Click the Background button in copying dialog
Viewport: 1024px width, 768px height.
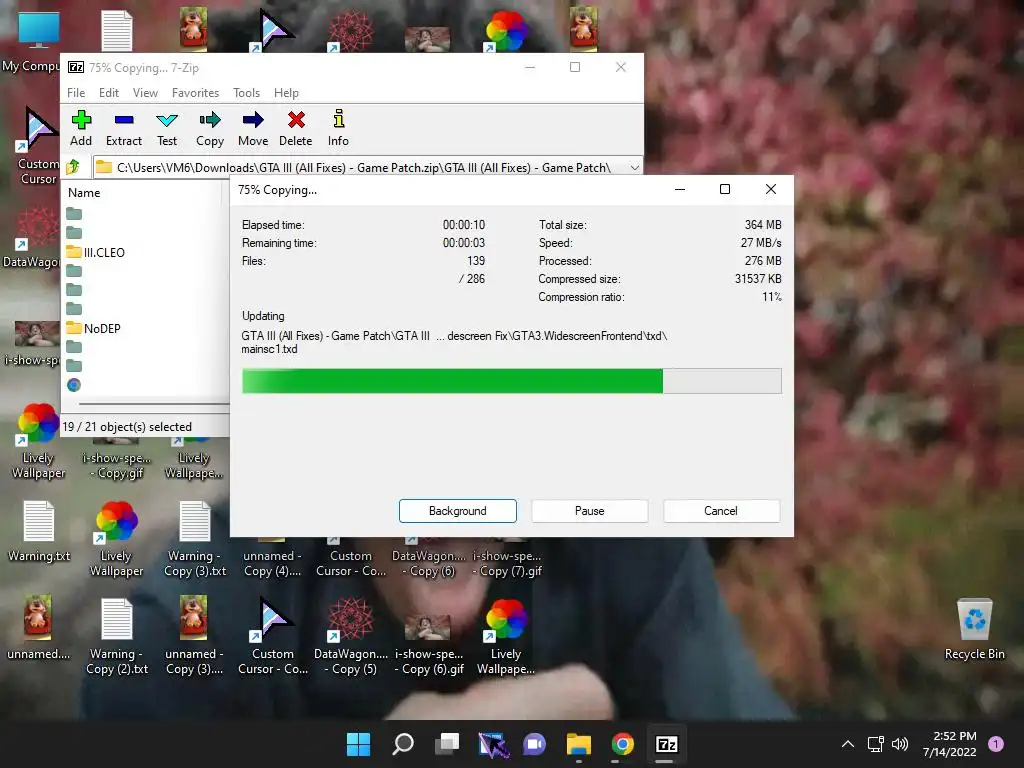[458, 511]
